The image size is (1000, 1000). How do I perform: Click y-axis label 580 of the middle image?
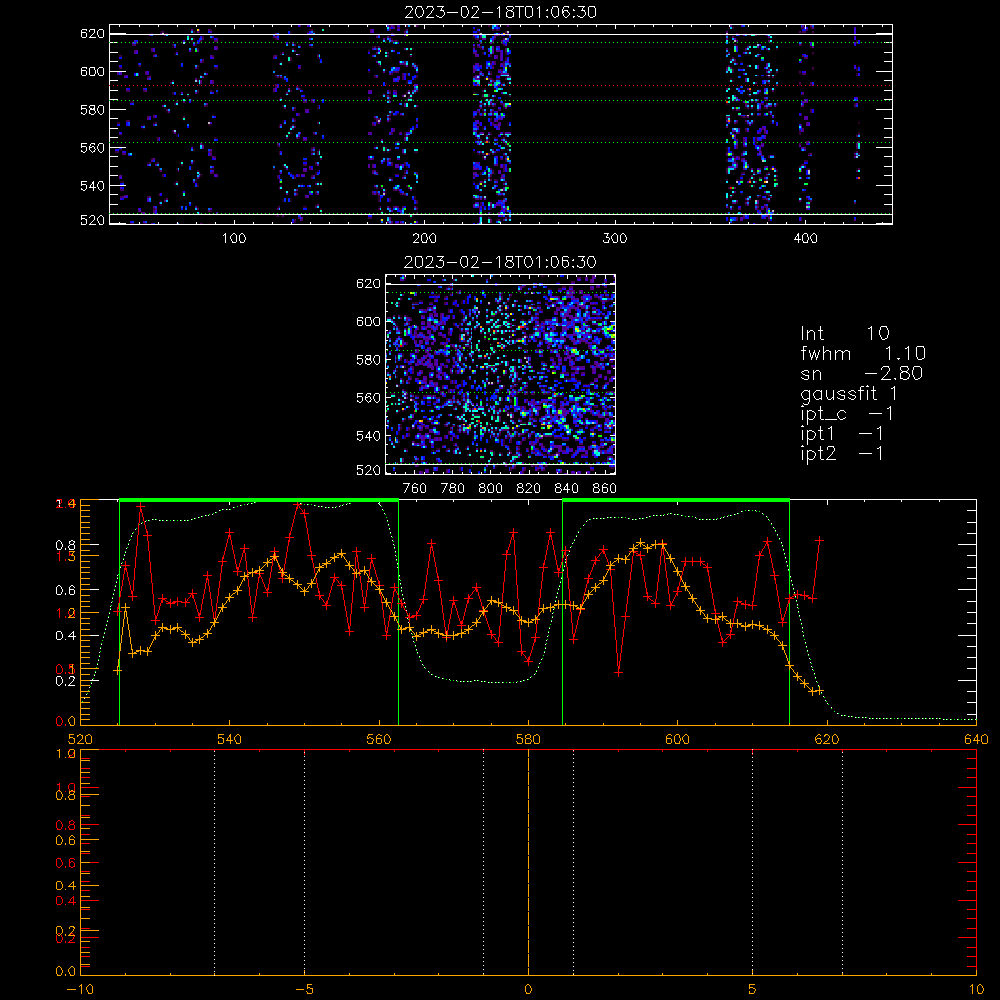point(369,360)
